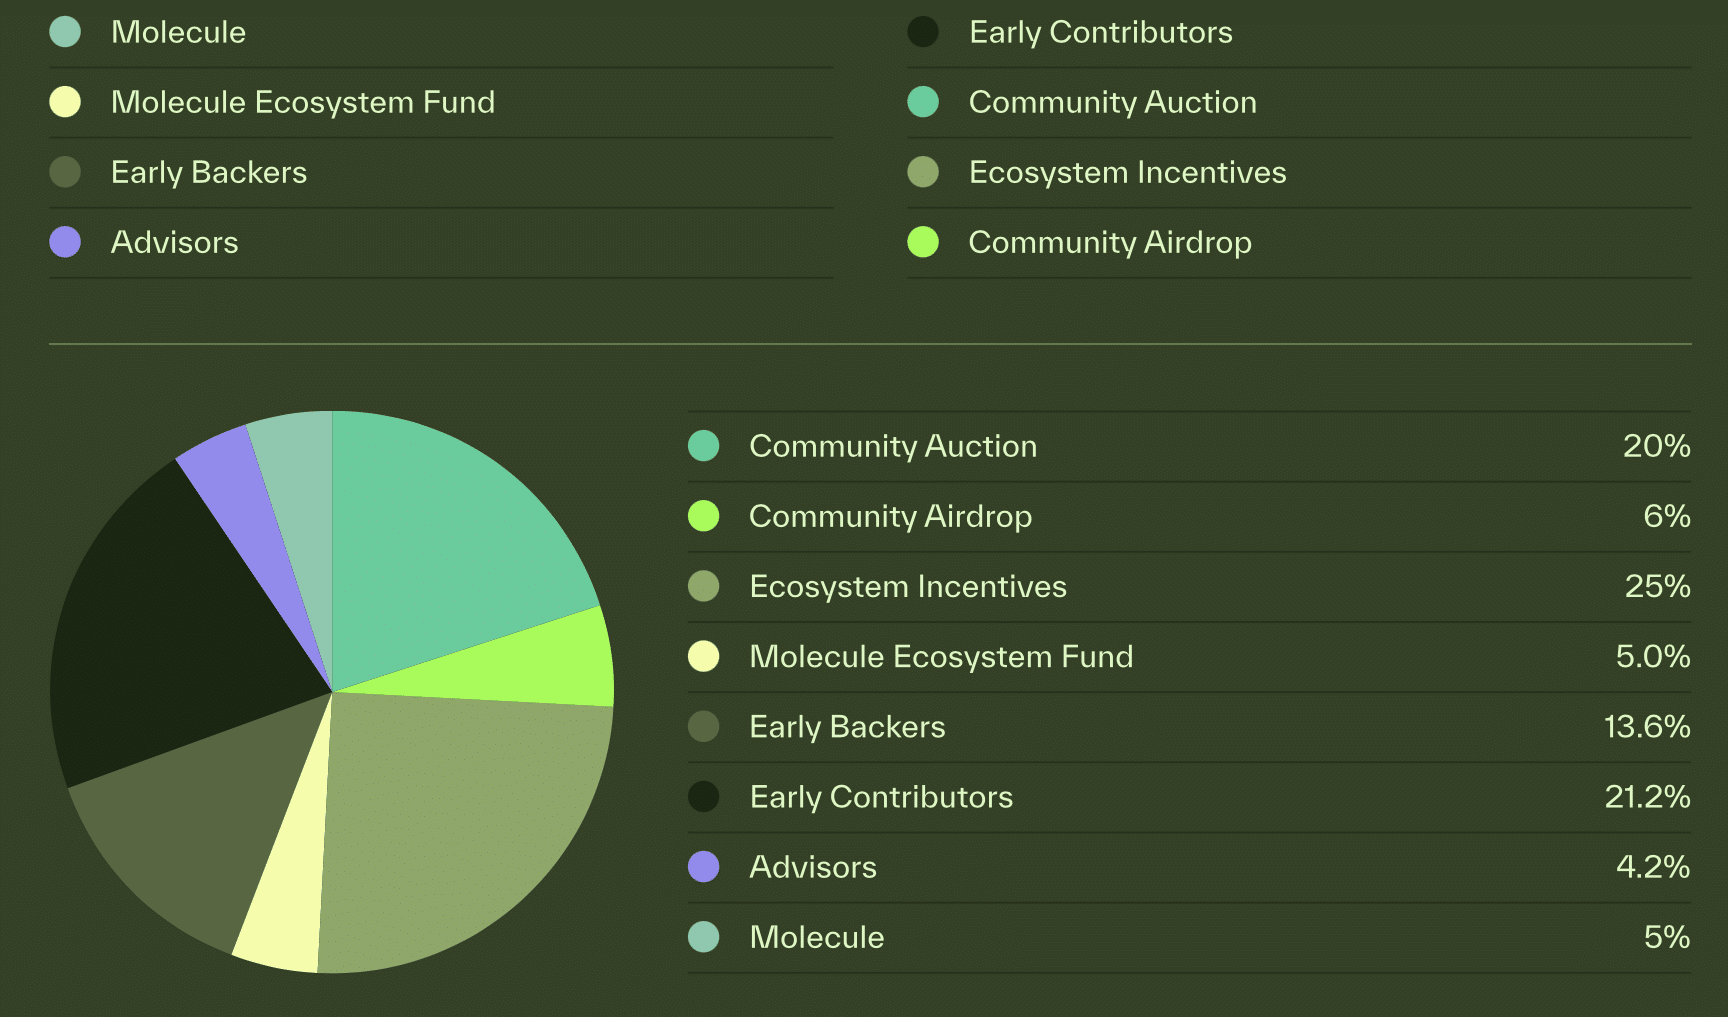Click the 20% value for Community Auction

pos(1656,446)
